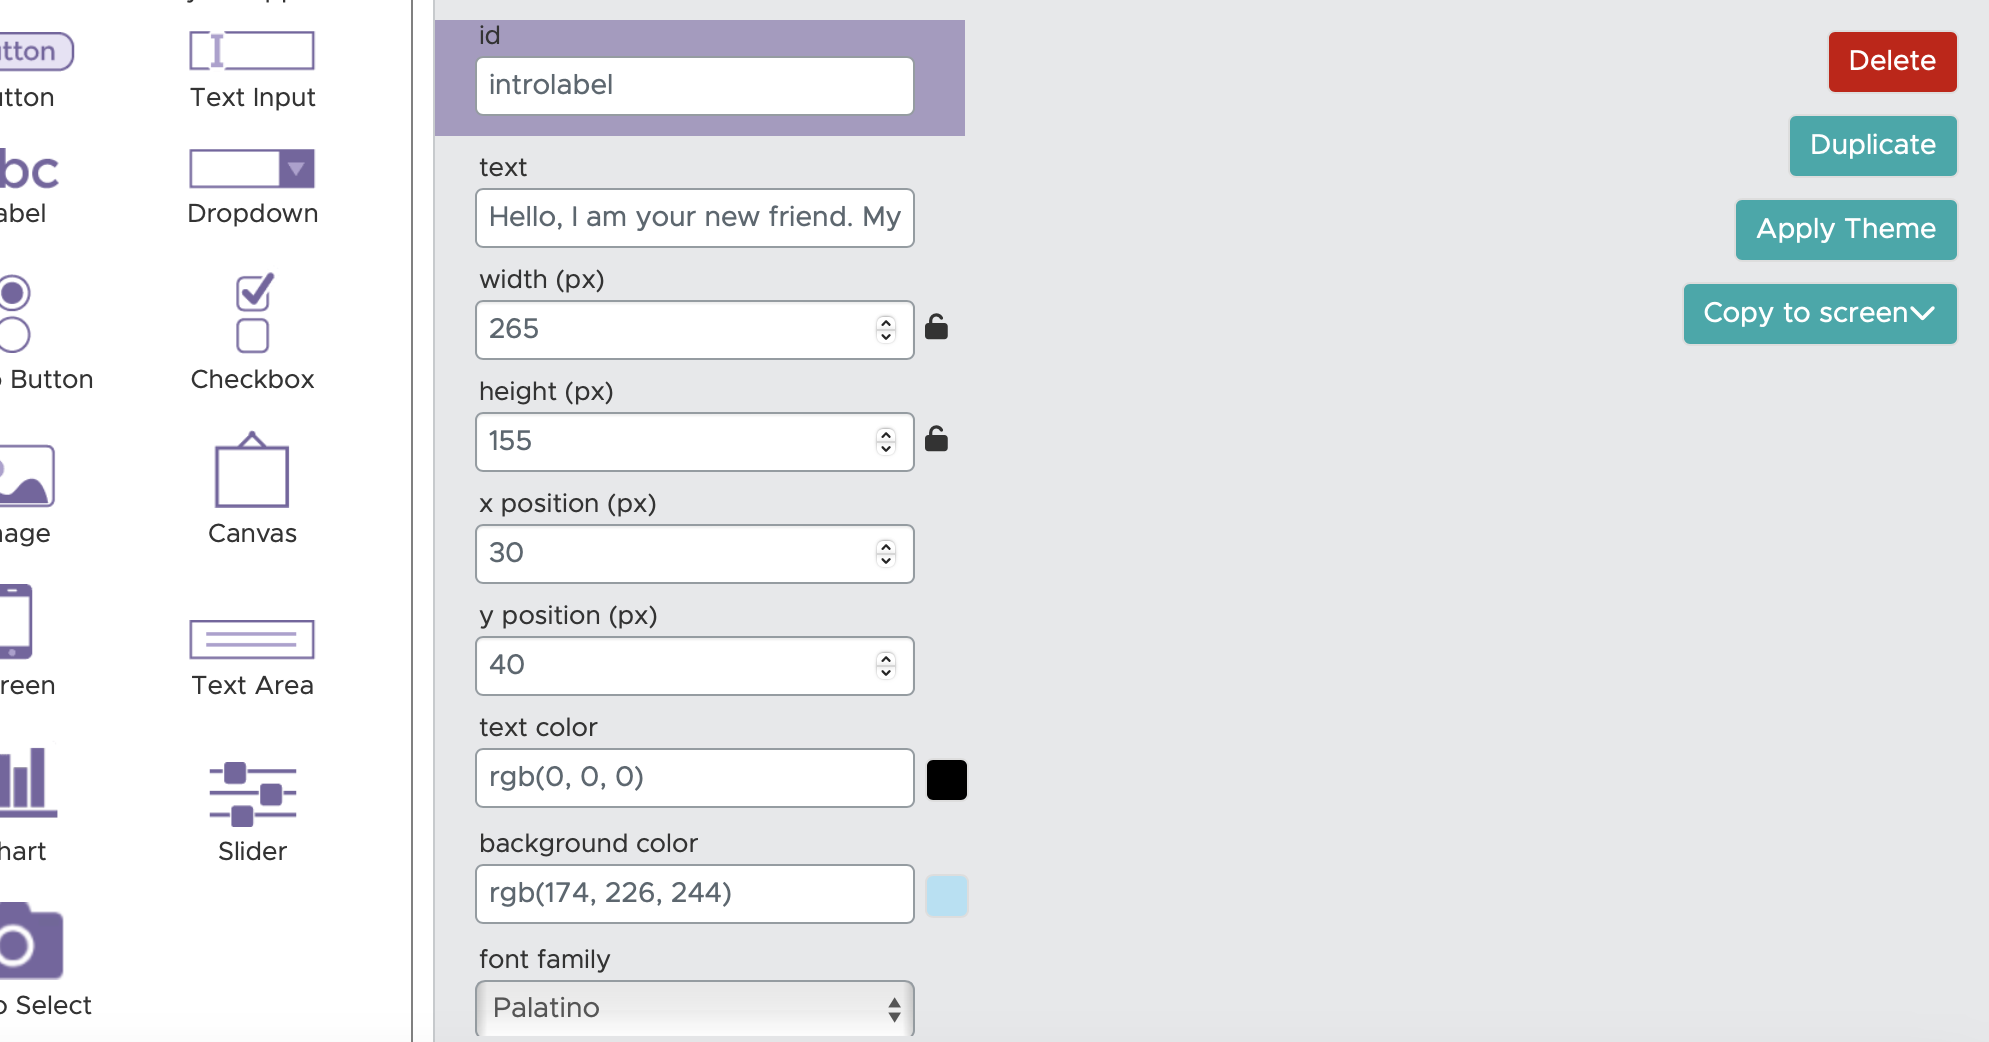
Task: Click the width stepper arrows
Action: click(886, 329)
